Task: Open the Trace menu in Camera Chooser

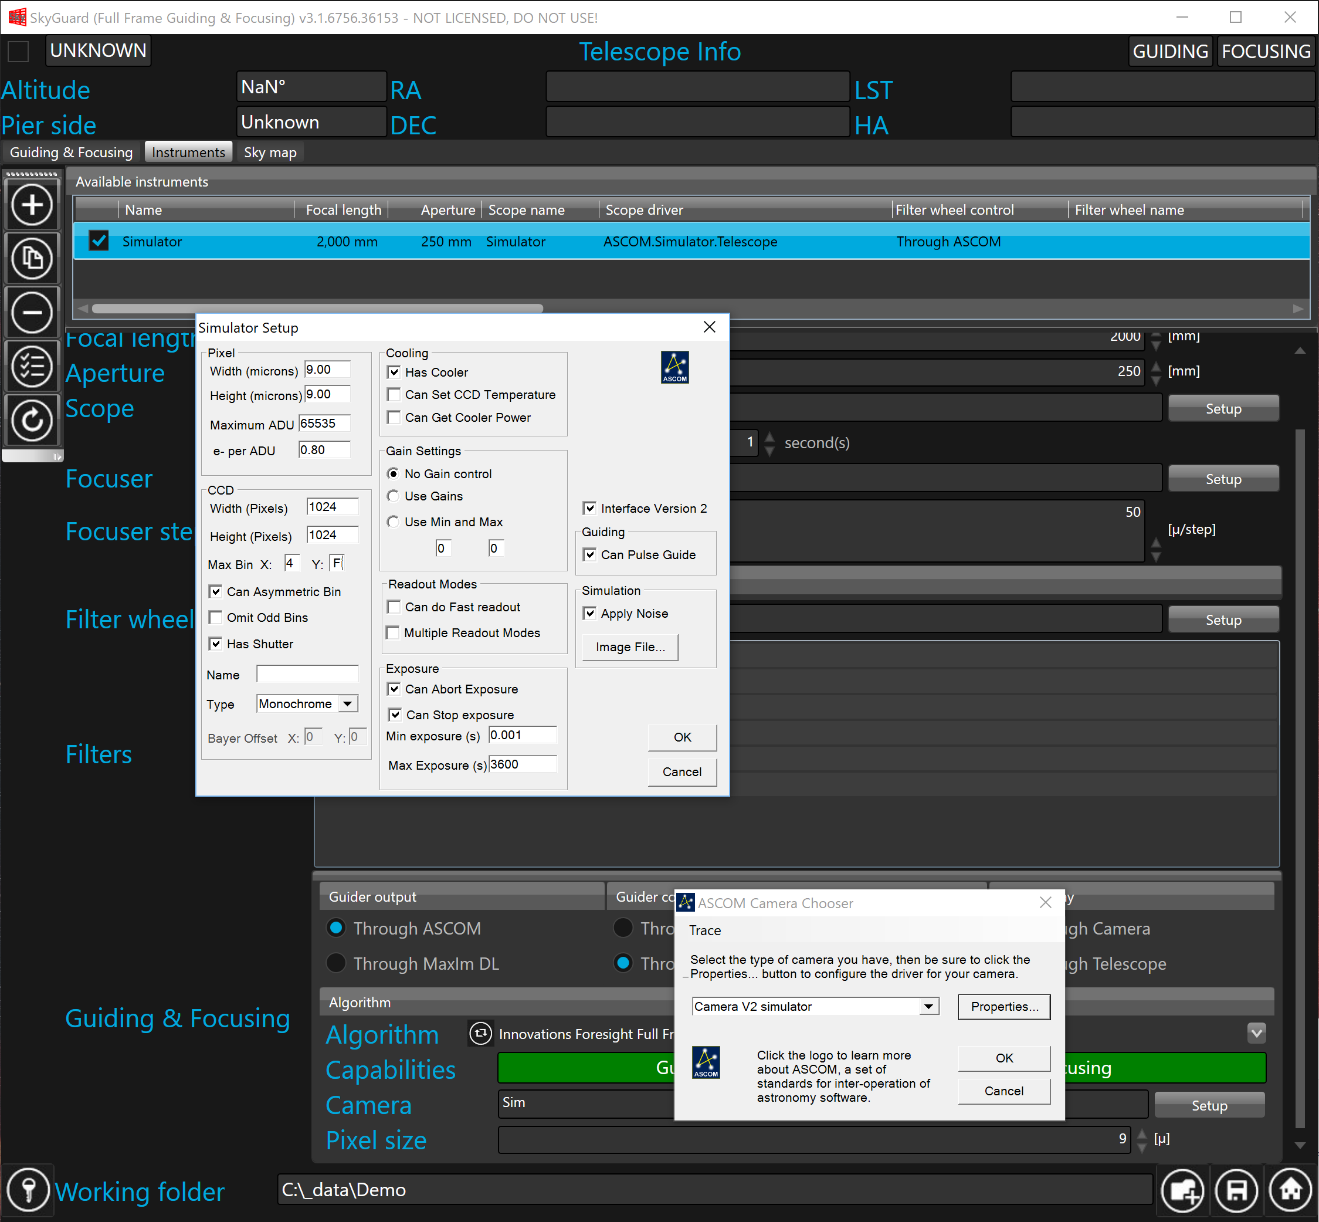Action: point(705,930)
